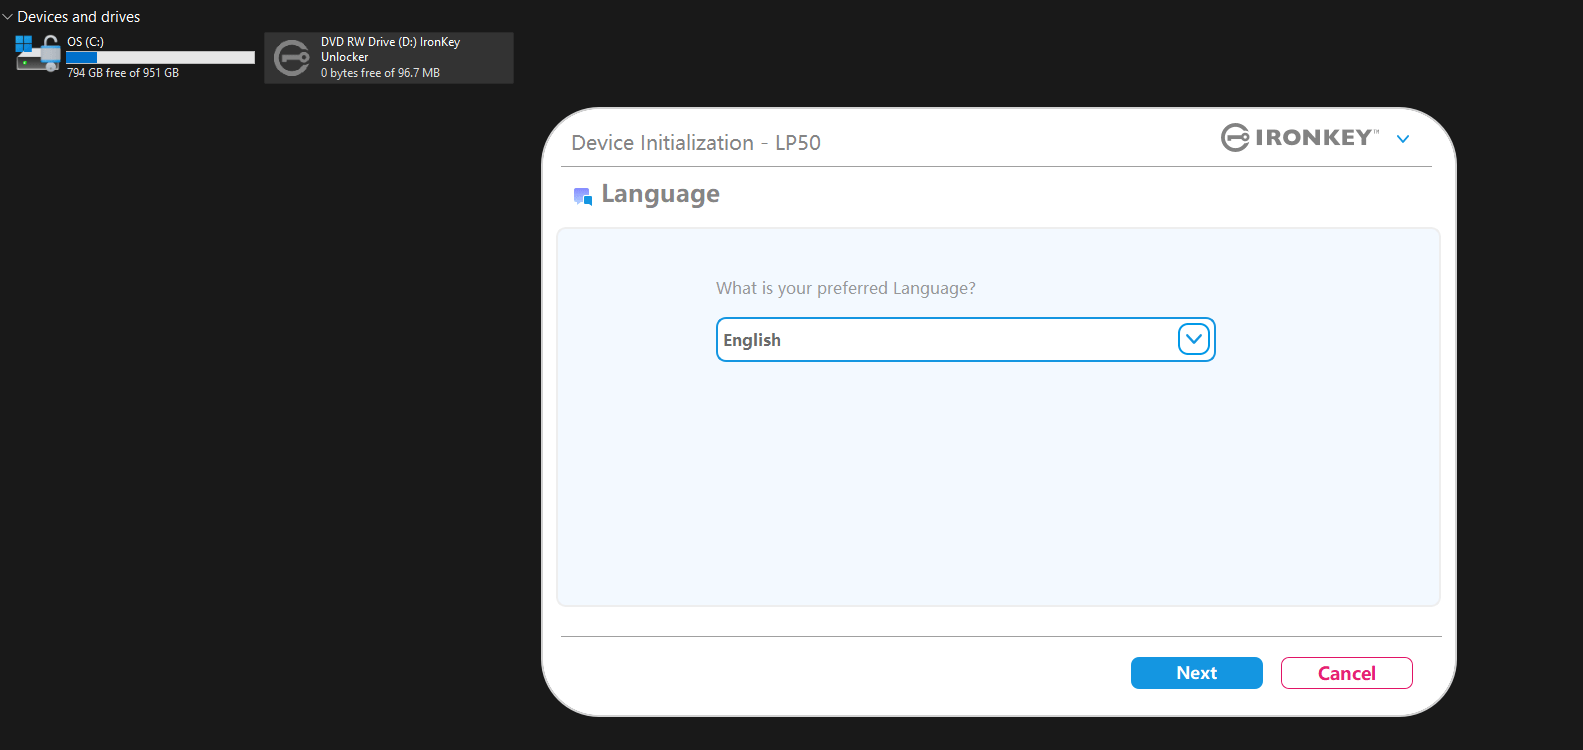The width and height of the screenshot is (1583, 750).
Task: Click the IronKey logo in dialog header
Action: (1299, 138)
